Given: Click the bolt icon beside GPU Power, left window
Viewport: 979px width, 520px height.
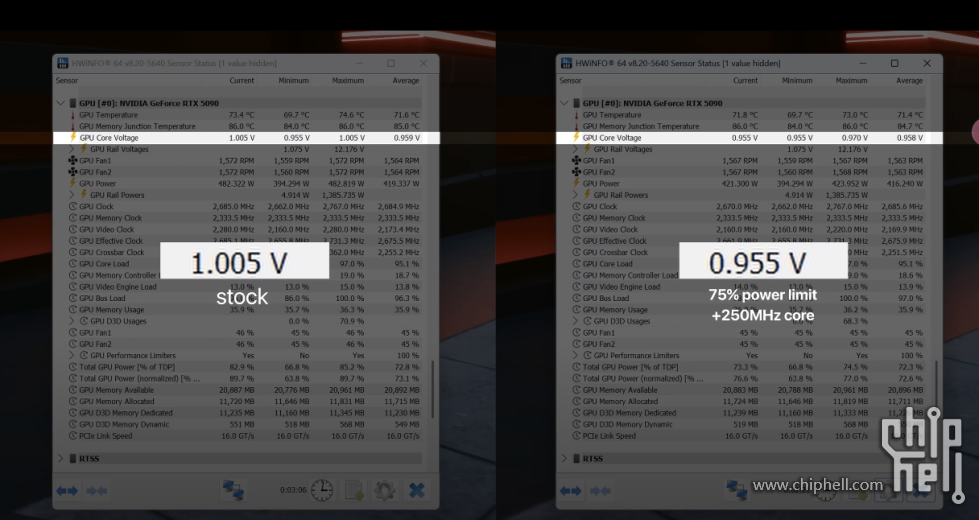Looking at the screenshot, I should click(72, 184).
